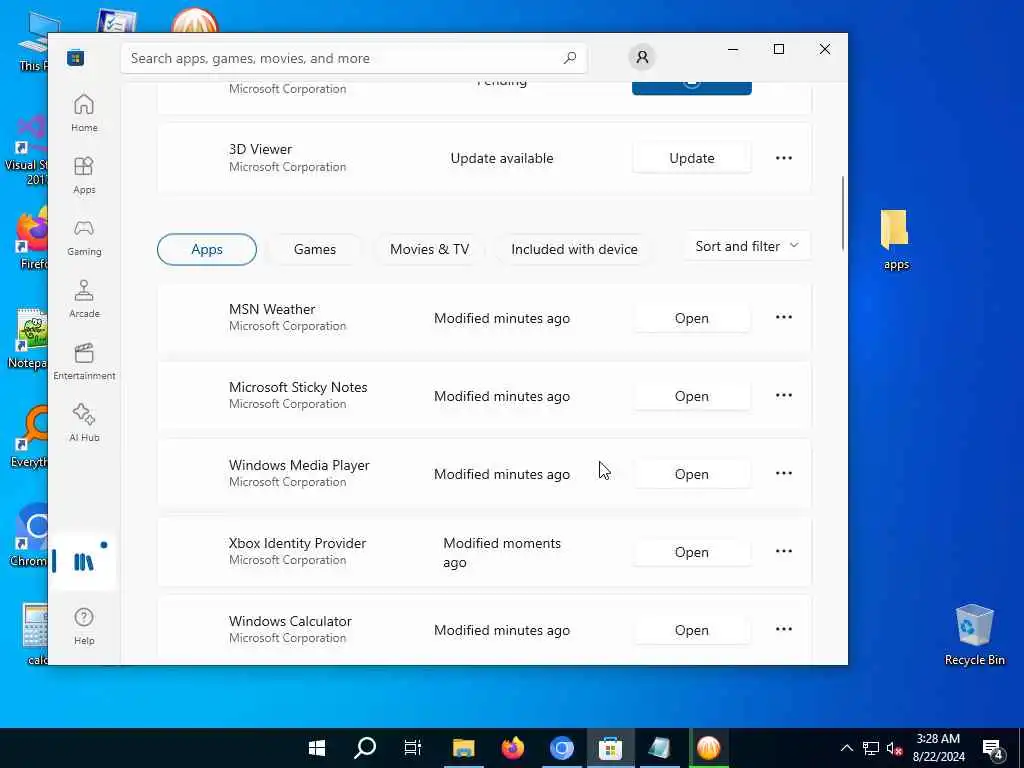Click the Windows Media Player title
This screenshot has width=1024, height=768.
(299, 465)
